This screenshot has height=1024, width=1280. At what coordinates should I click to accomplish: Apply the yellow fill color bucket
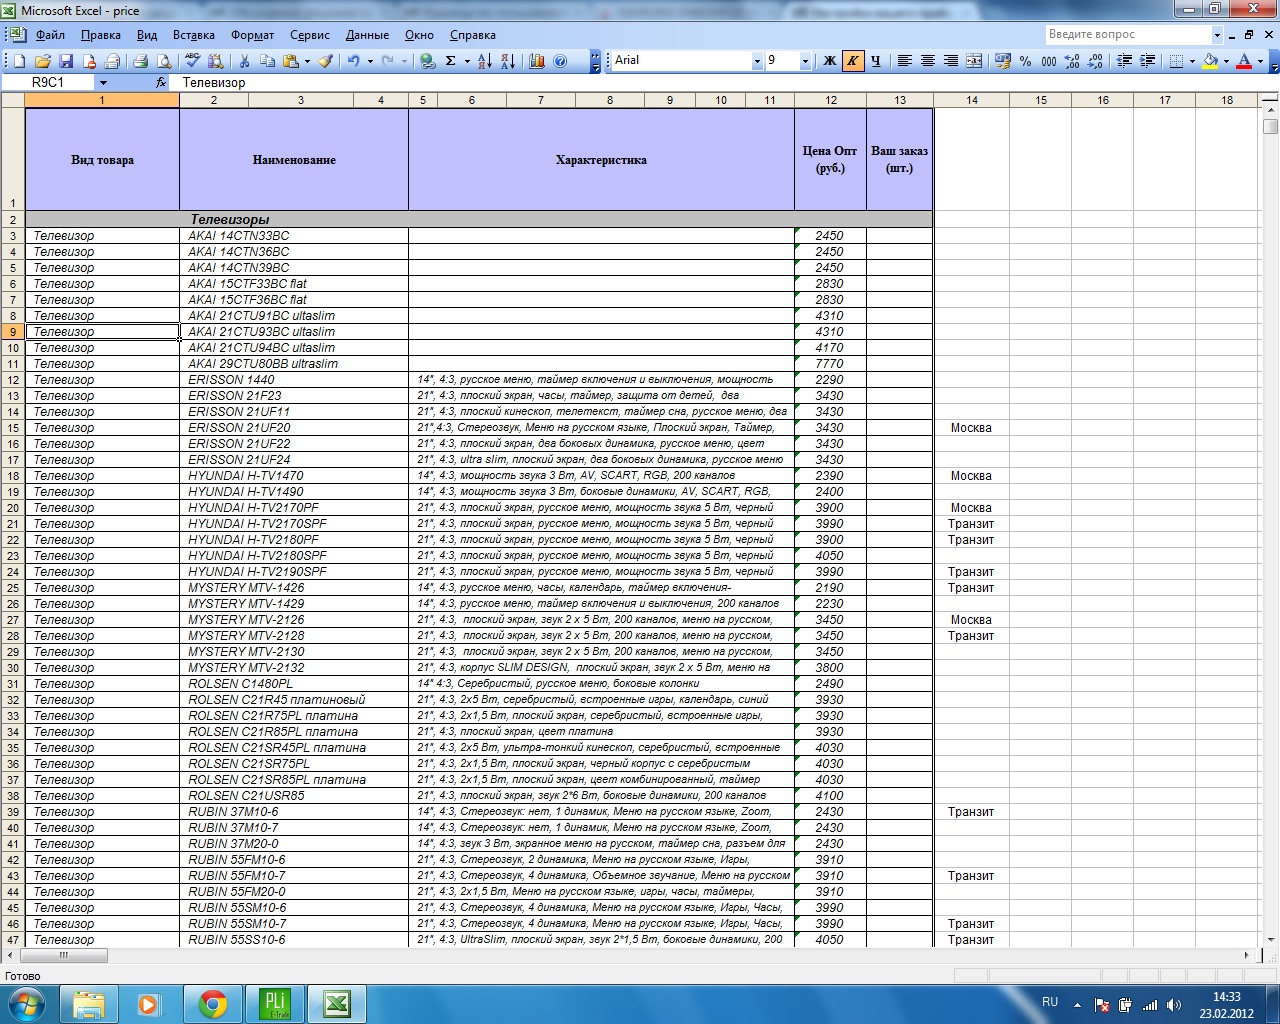click(1211, 61)
